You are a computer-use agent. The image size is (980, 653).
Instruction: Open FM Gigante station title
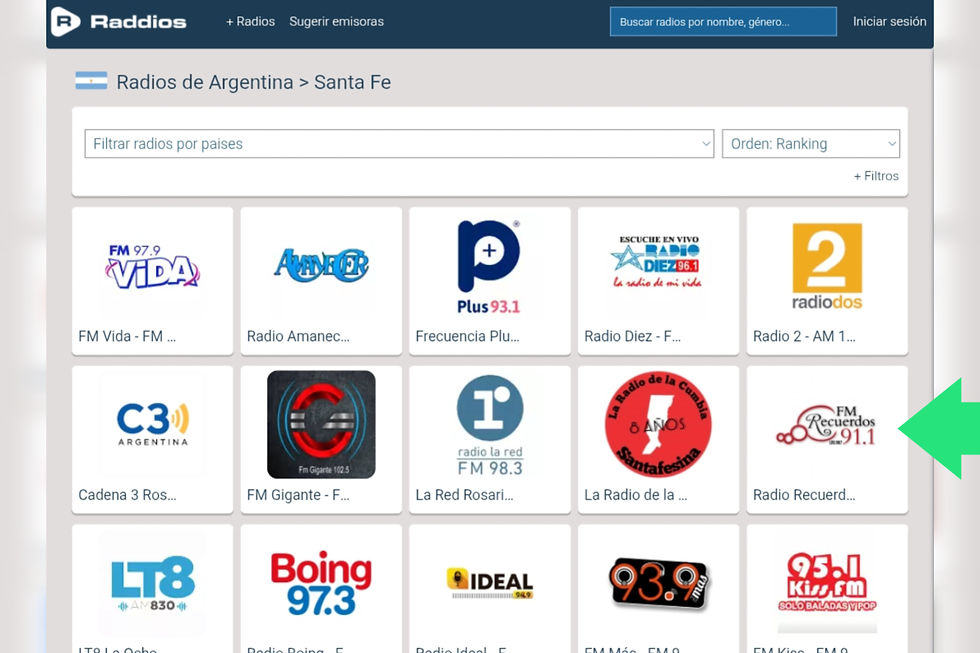[298, 495]
